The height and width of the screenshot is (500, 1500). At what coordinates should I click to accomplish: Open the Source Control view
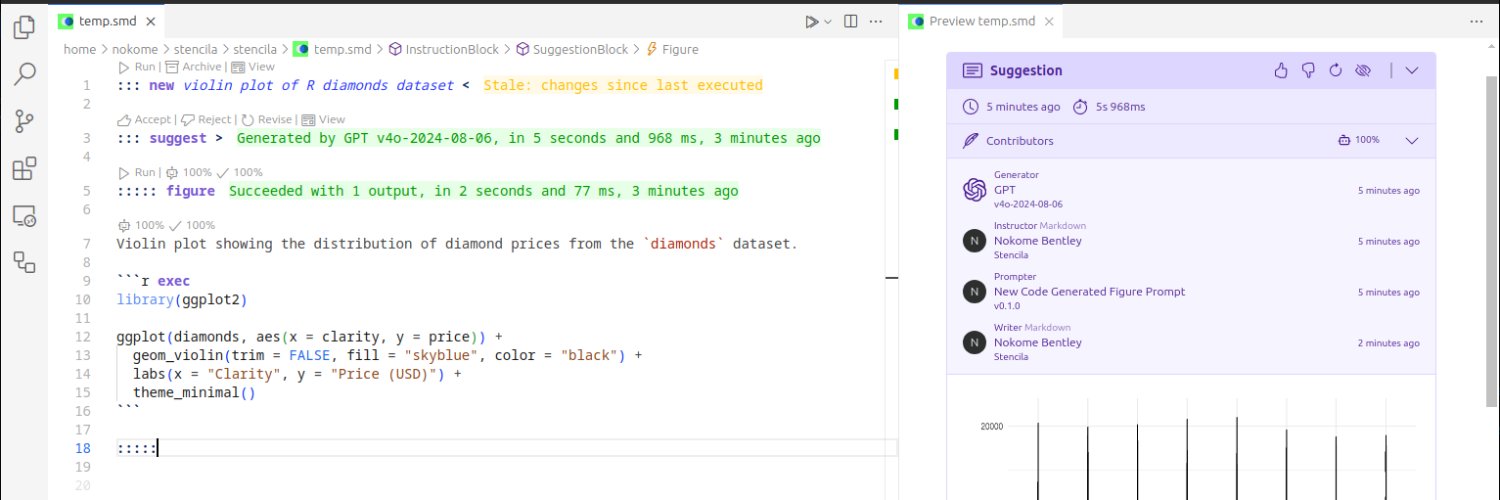pos(24,121)
